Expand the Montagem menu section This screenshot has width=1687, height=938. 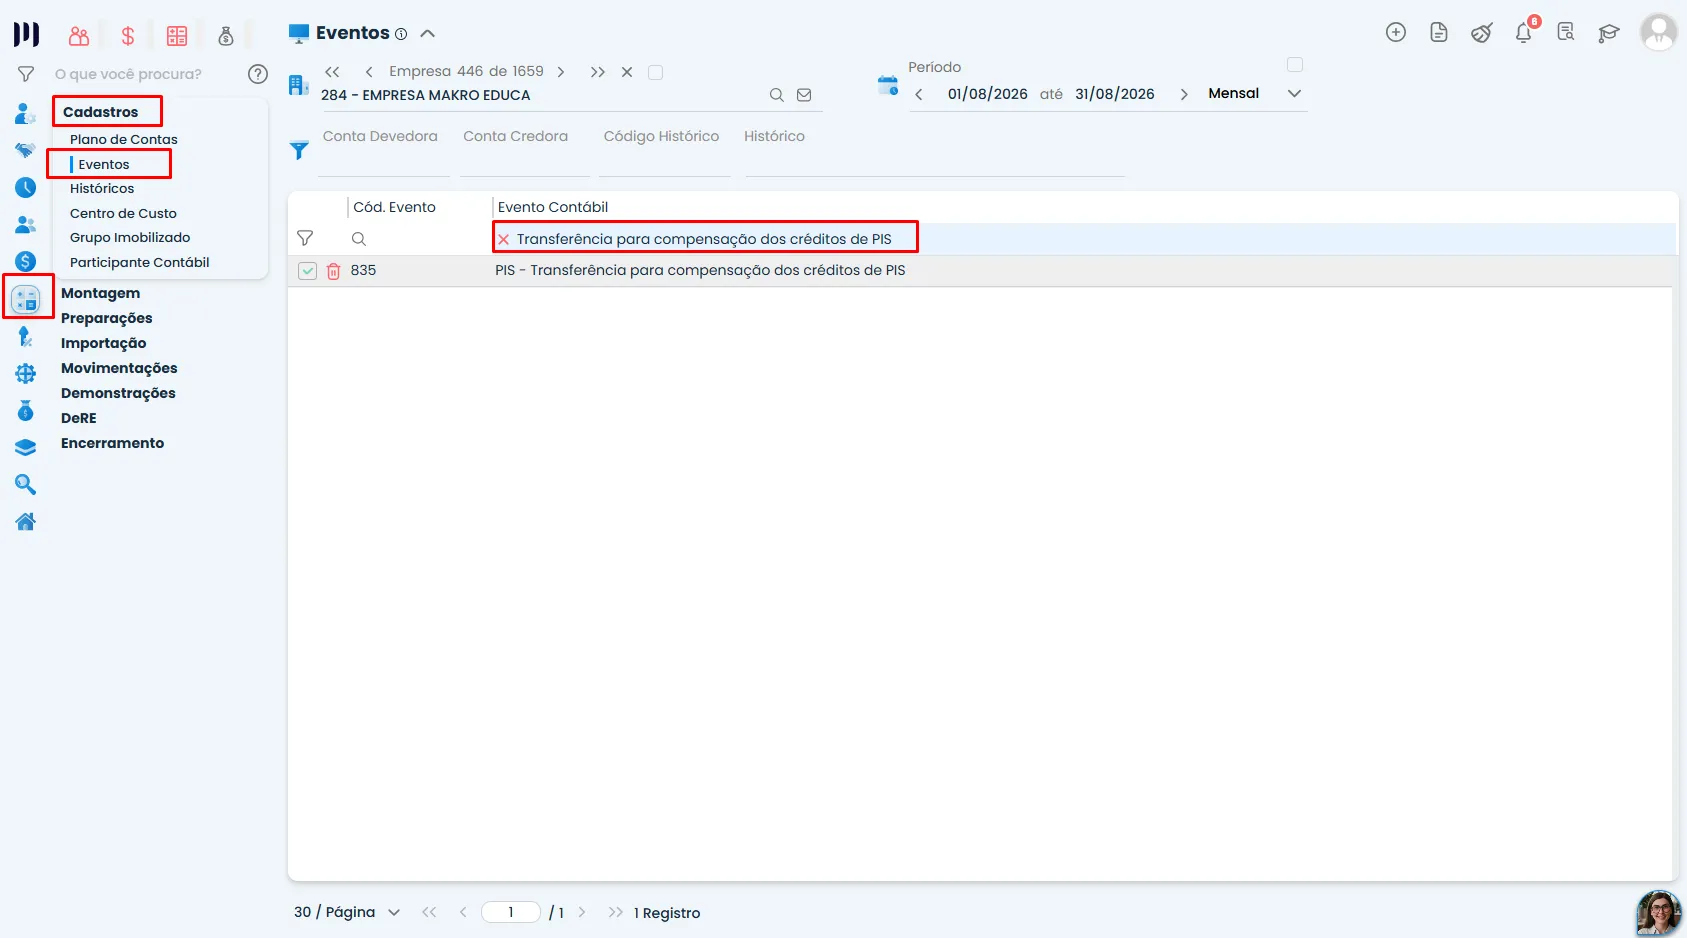tap(100, 293)
